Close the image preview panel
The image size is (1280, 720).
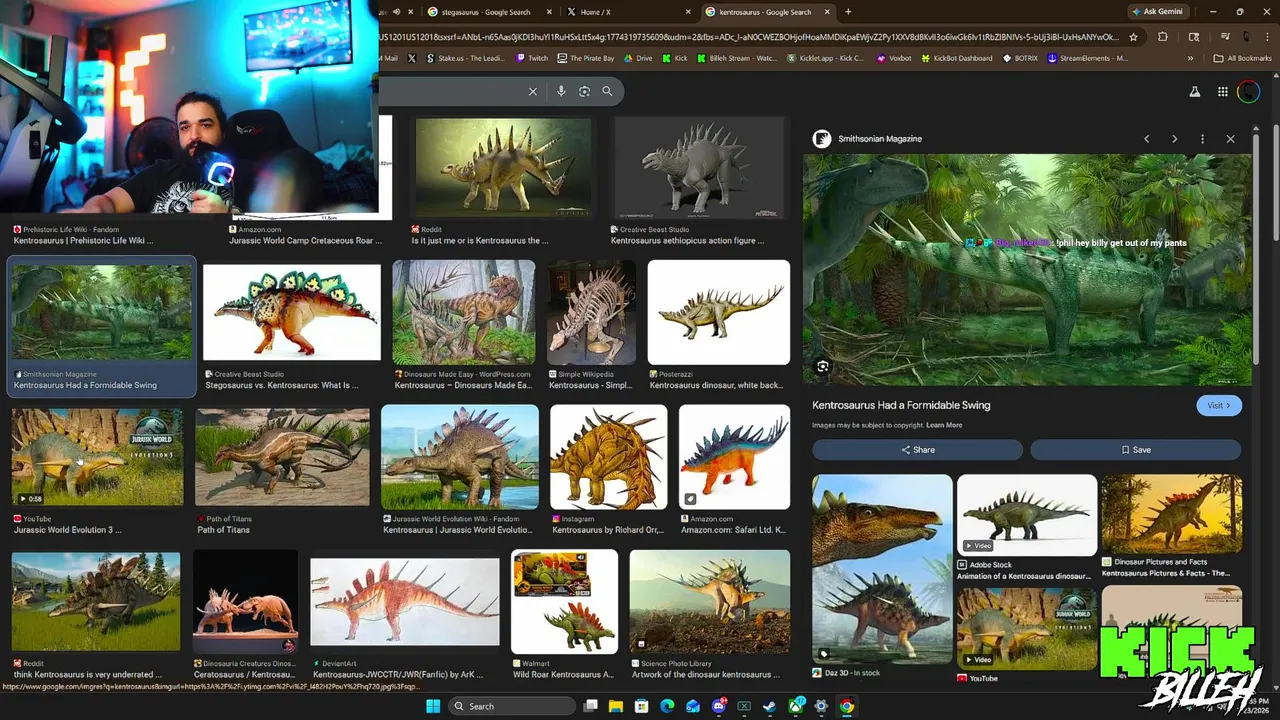(x=1230, y=139)
